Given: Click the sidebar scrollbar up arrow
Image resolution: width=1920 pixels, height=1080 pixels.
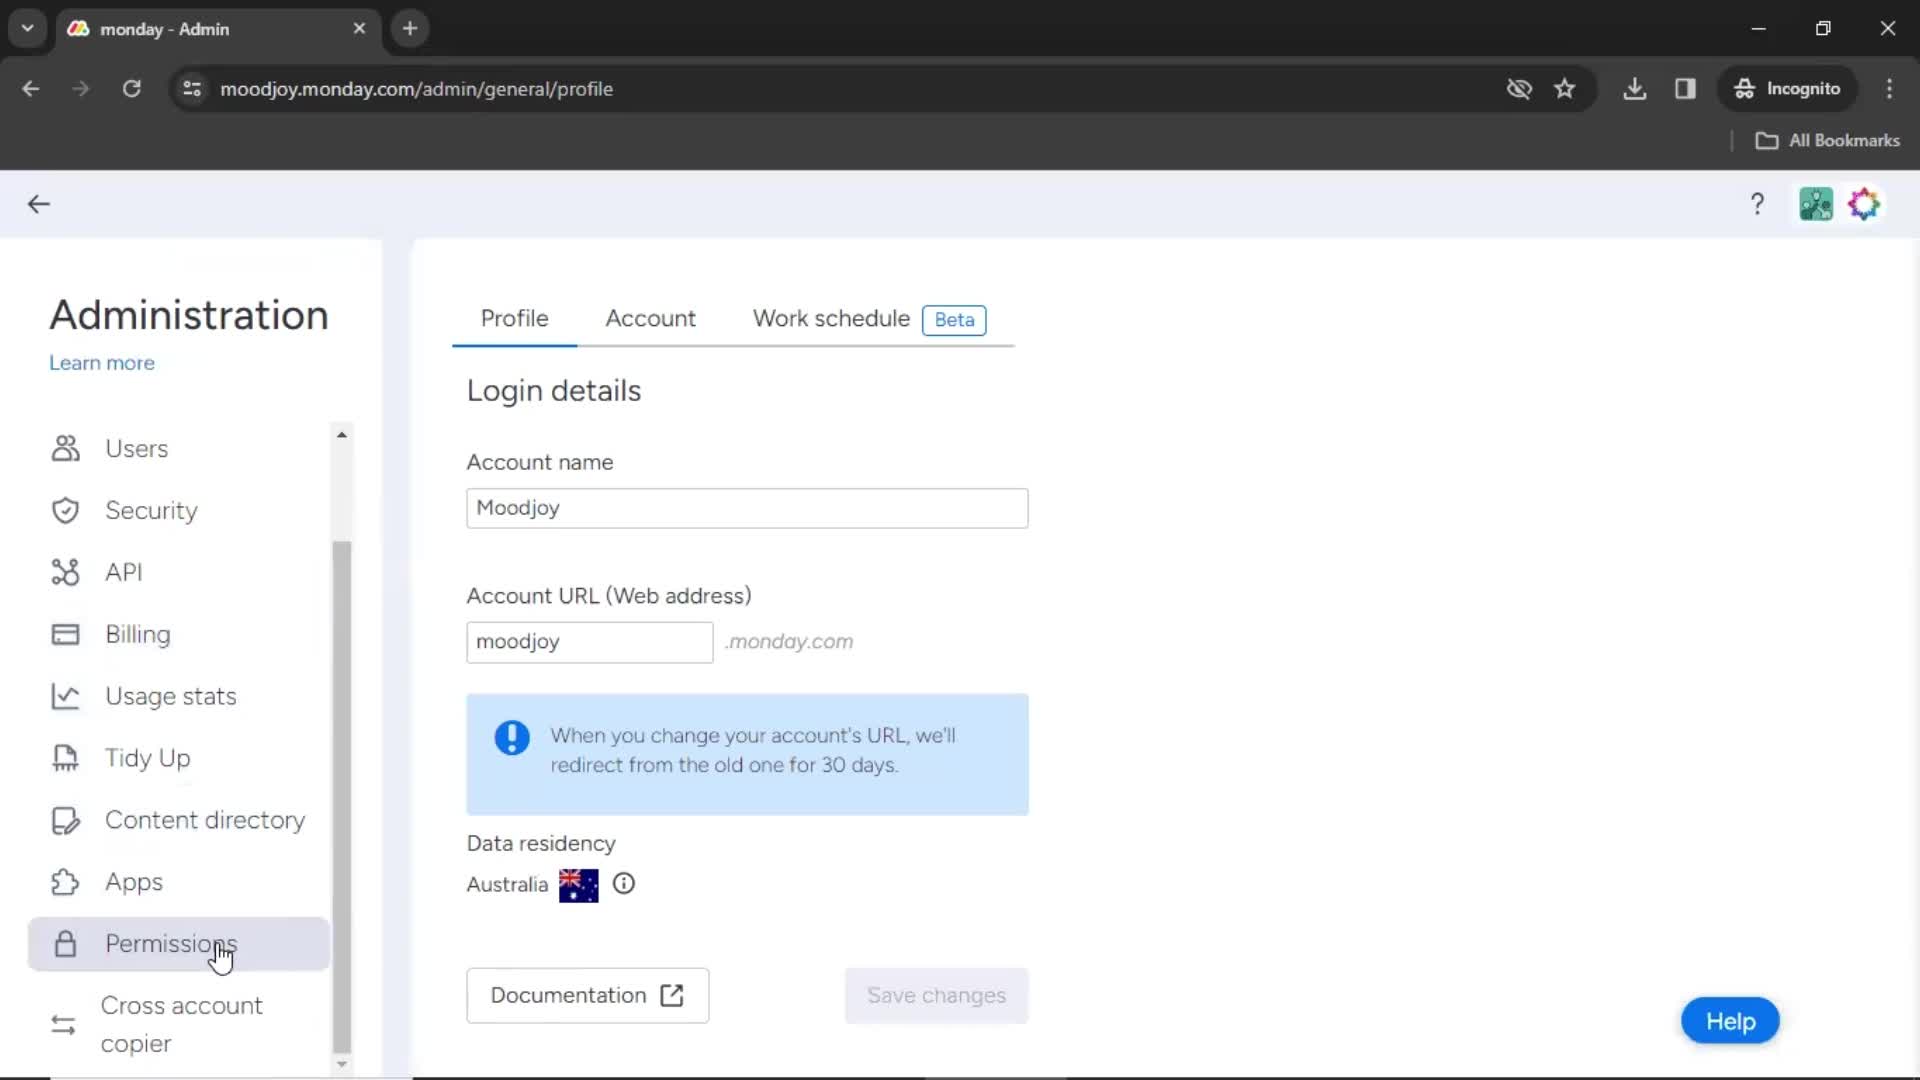Looking at the screenshot, I should 342,435.
